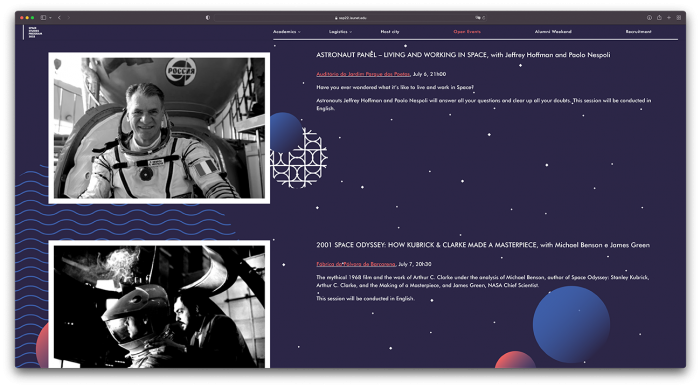Click the 'July 6, 21h00' date text

click(429, 74)
